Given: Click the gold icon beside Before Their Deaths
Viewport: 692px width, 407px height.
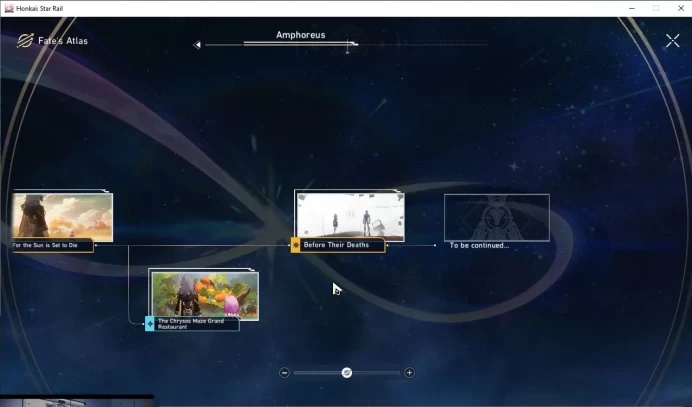Looking at the screenshot, I should pos(296,245).
